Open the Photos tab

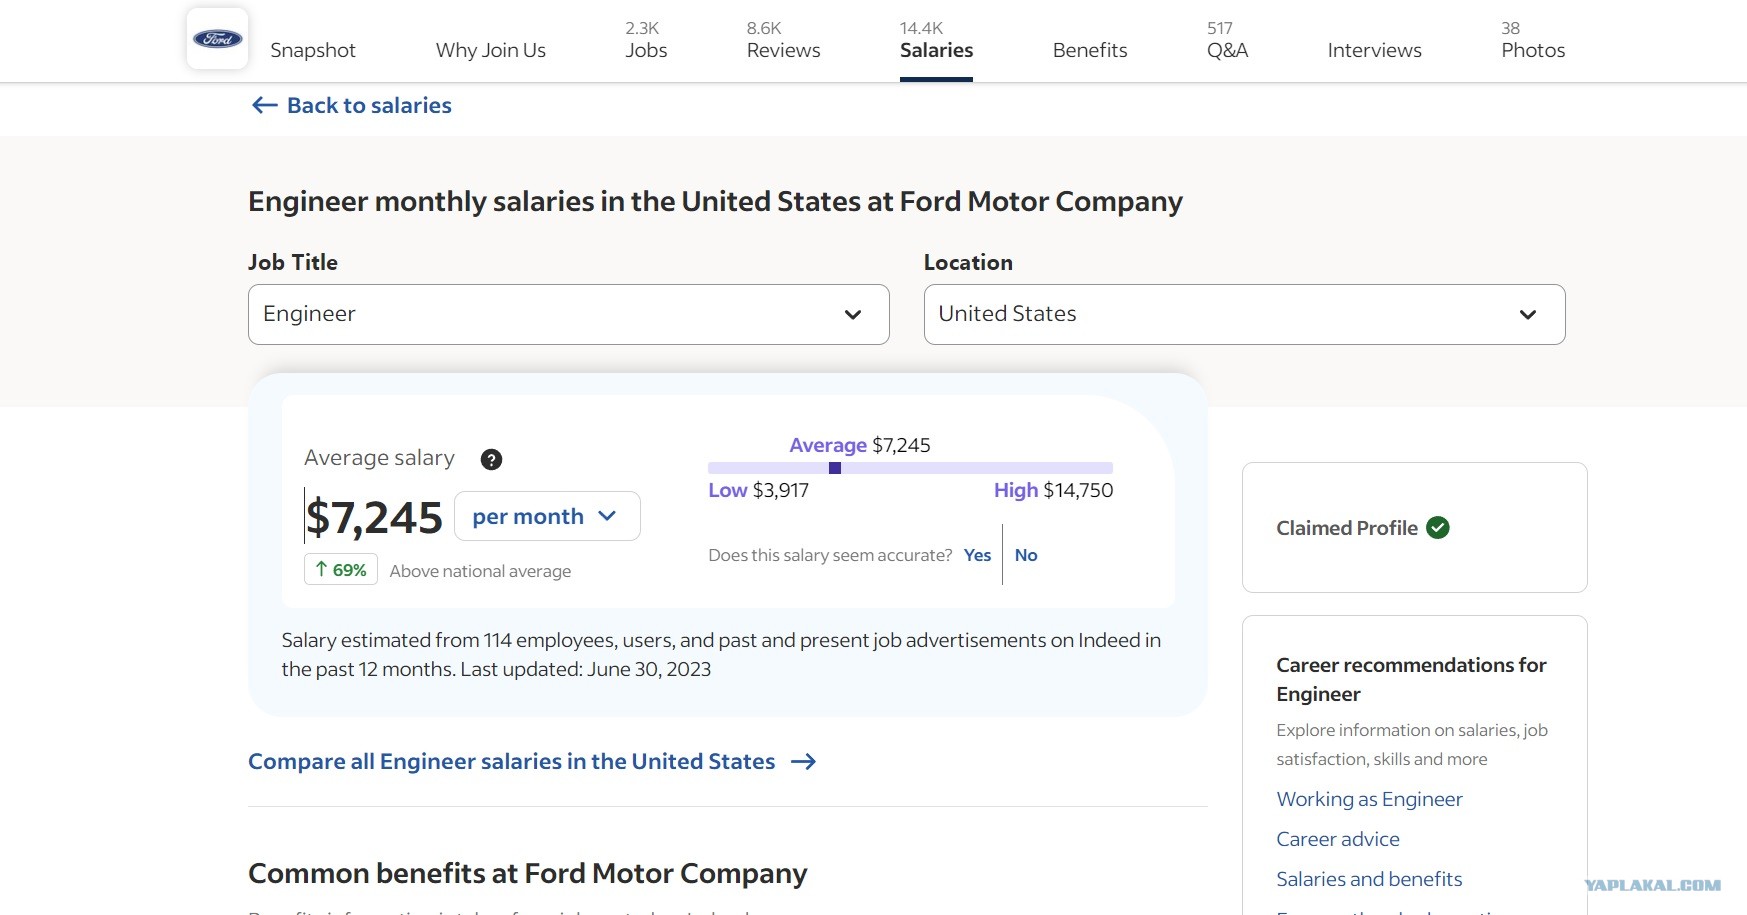pyautogui.click(x=1533, y=40)
